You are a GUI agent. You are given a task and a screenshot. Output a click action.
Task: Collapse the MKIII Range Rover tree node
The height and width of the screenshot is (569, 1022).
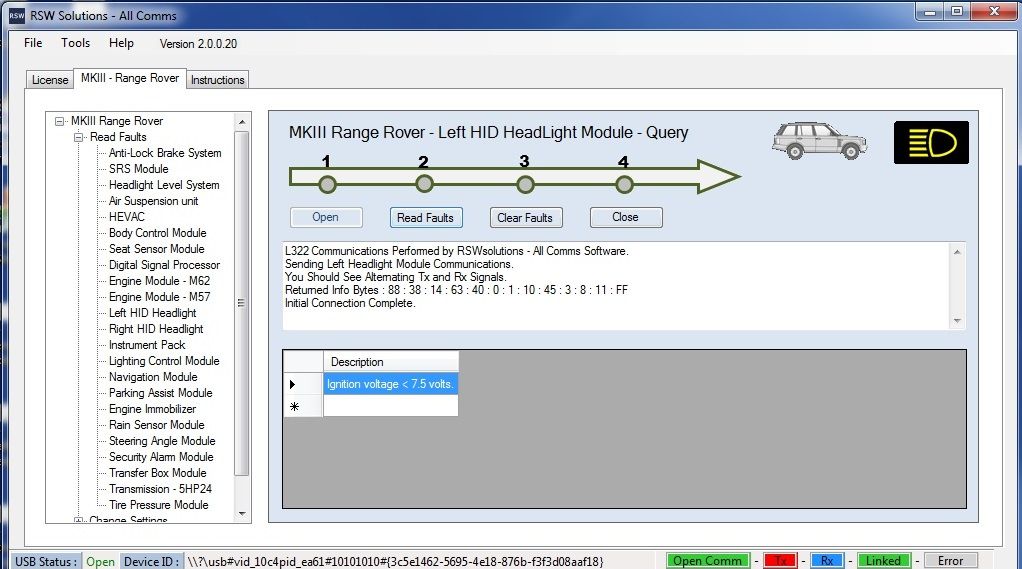coord(60,121)
